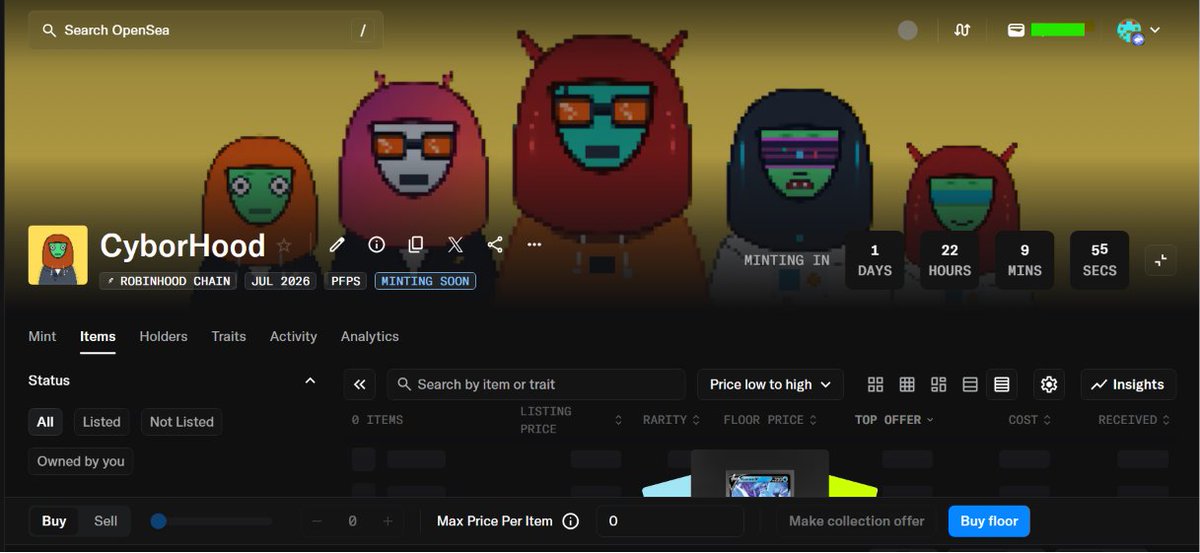This screenshot has height=553, width=1200.
Task: Switch to small dense grid view
Action: (907, 384)
